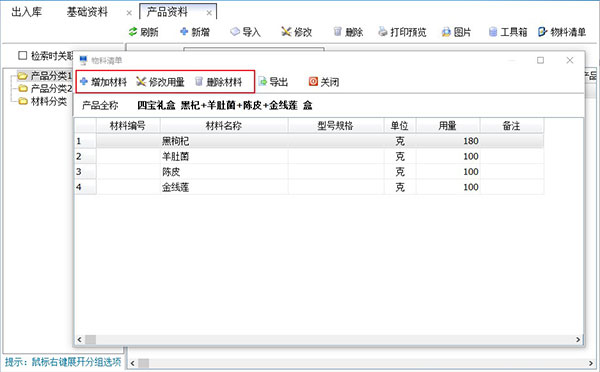Click the 导出 export icon in dialog
The width and height of the screenshot is (600, 372).
[x=262, y=82]
